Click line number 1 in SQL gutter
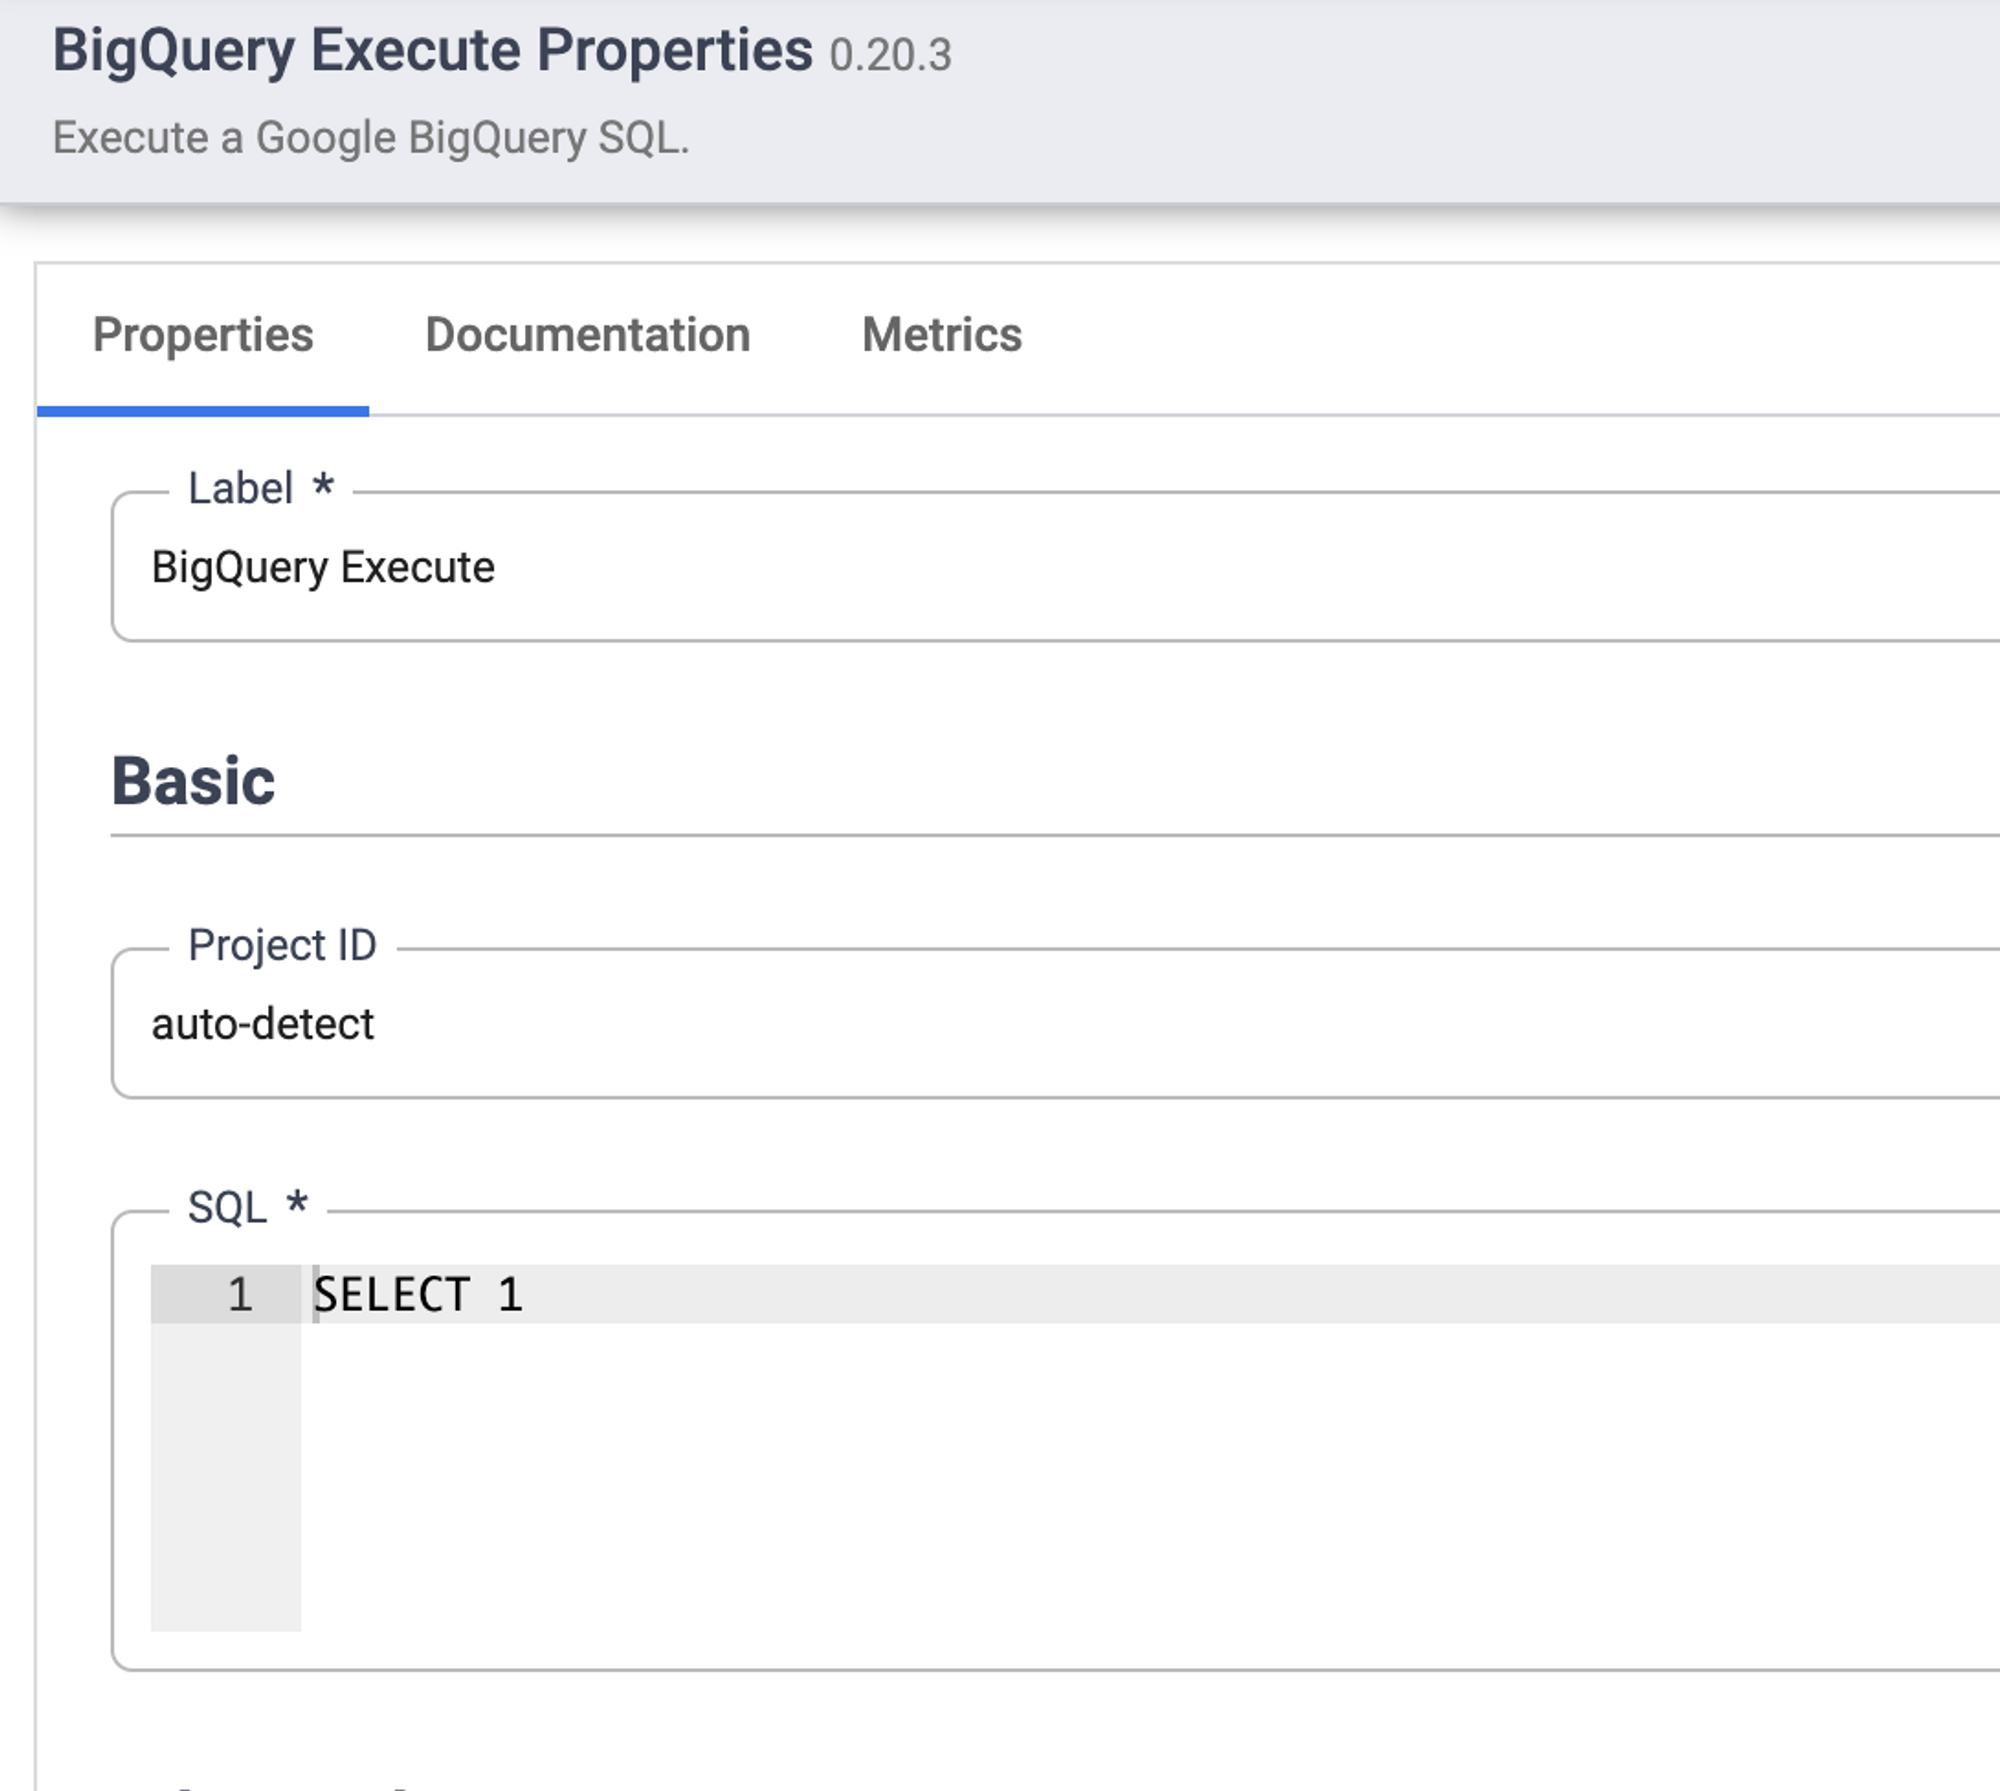 click(x=239, y=1294)
